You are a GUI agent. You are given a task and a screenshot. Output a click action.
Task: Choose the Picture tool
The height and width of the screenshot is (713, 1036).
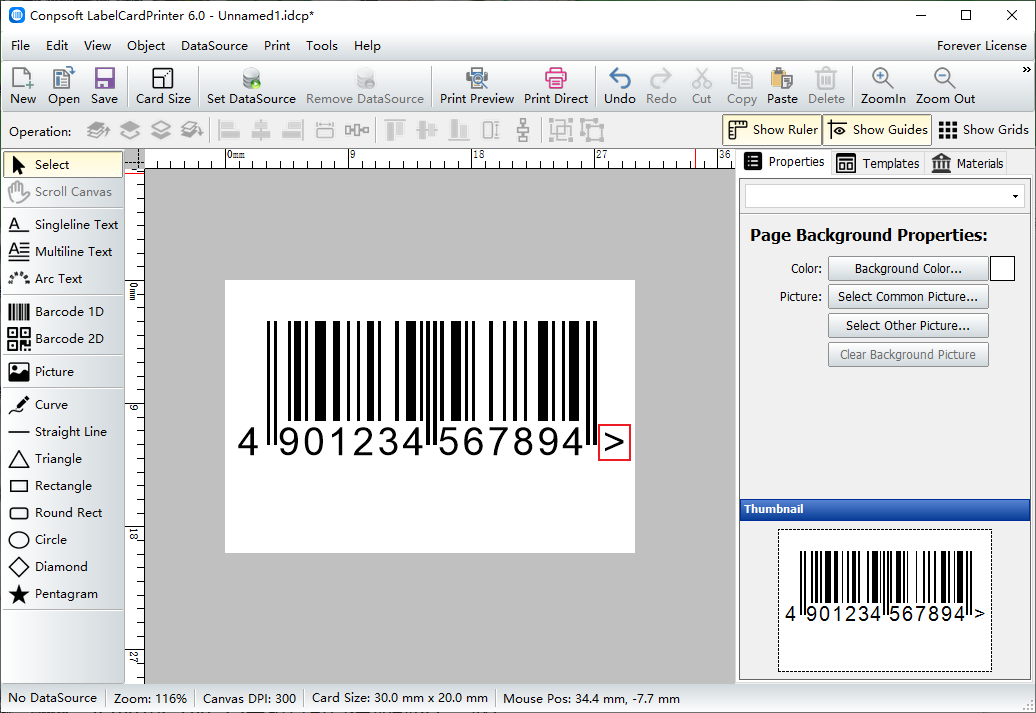click(x=63, y=371)
